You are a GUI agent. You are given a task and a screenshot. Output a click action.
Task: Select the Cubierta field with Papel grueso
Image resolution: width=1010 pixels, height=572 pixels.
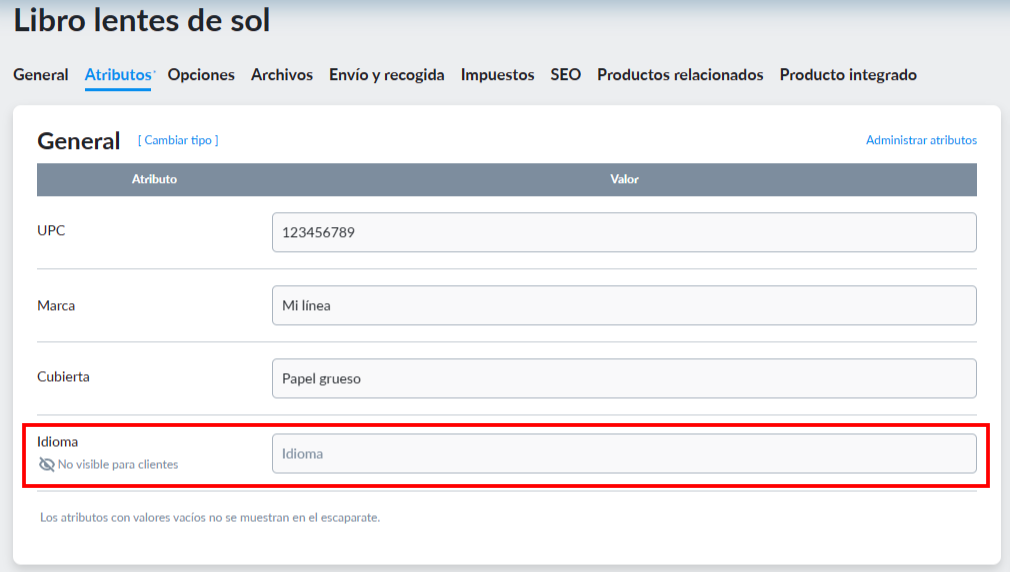pyautogui.click(x=624, y=378)
